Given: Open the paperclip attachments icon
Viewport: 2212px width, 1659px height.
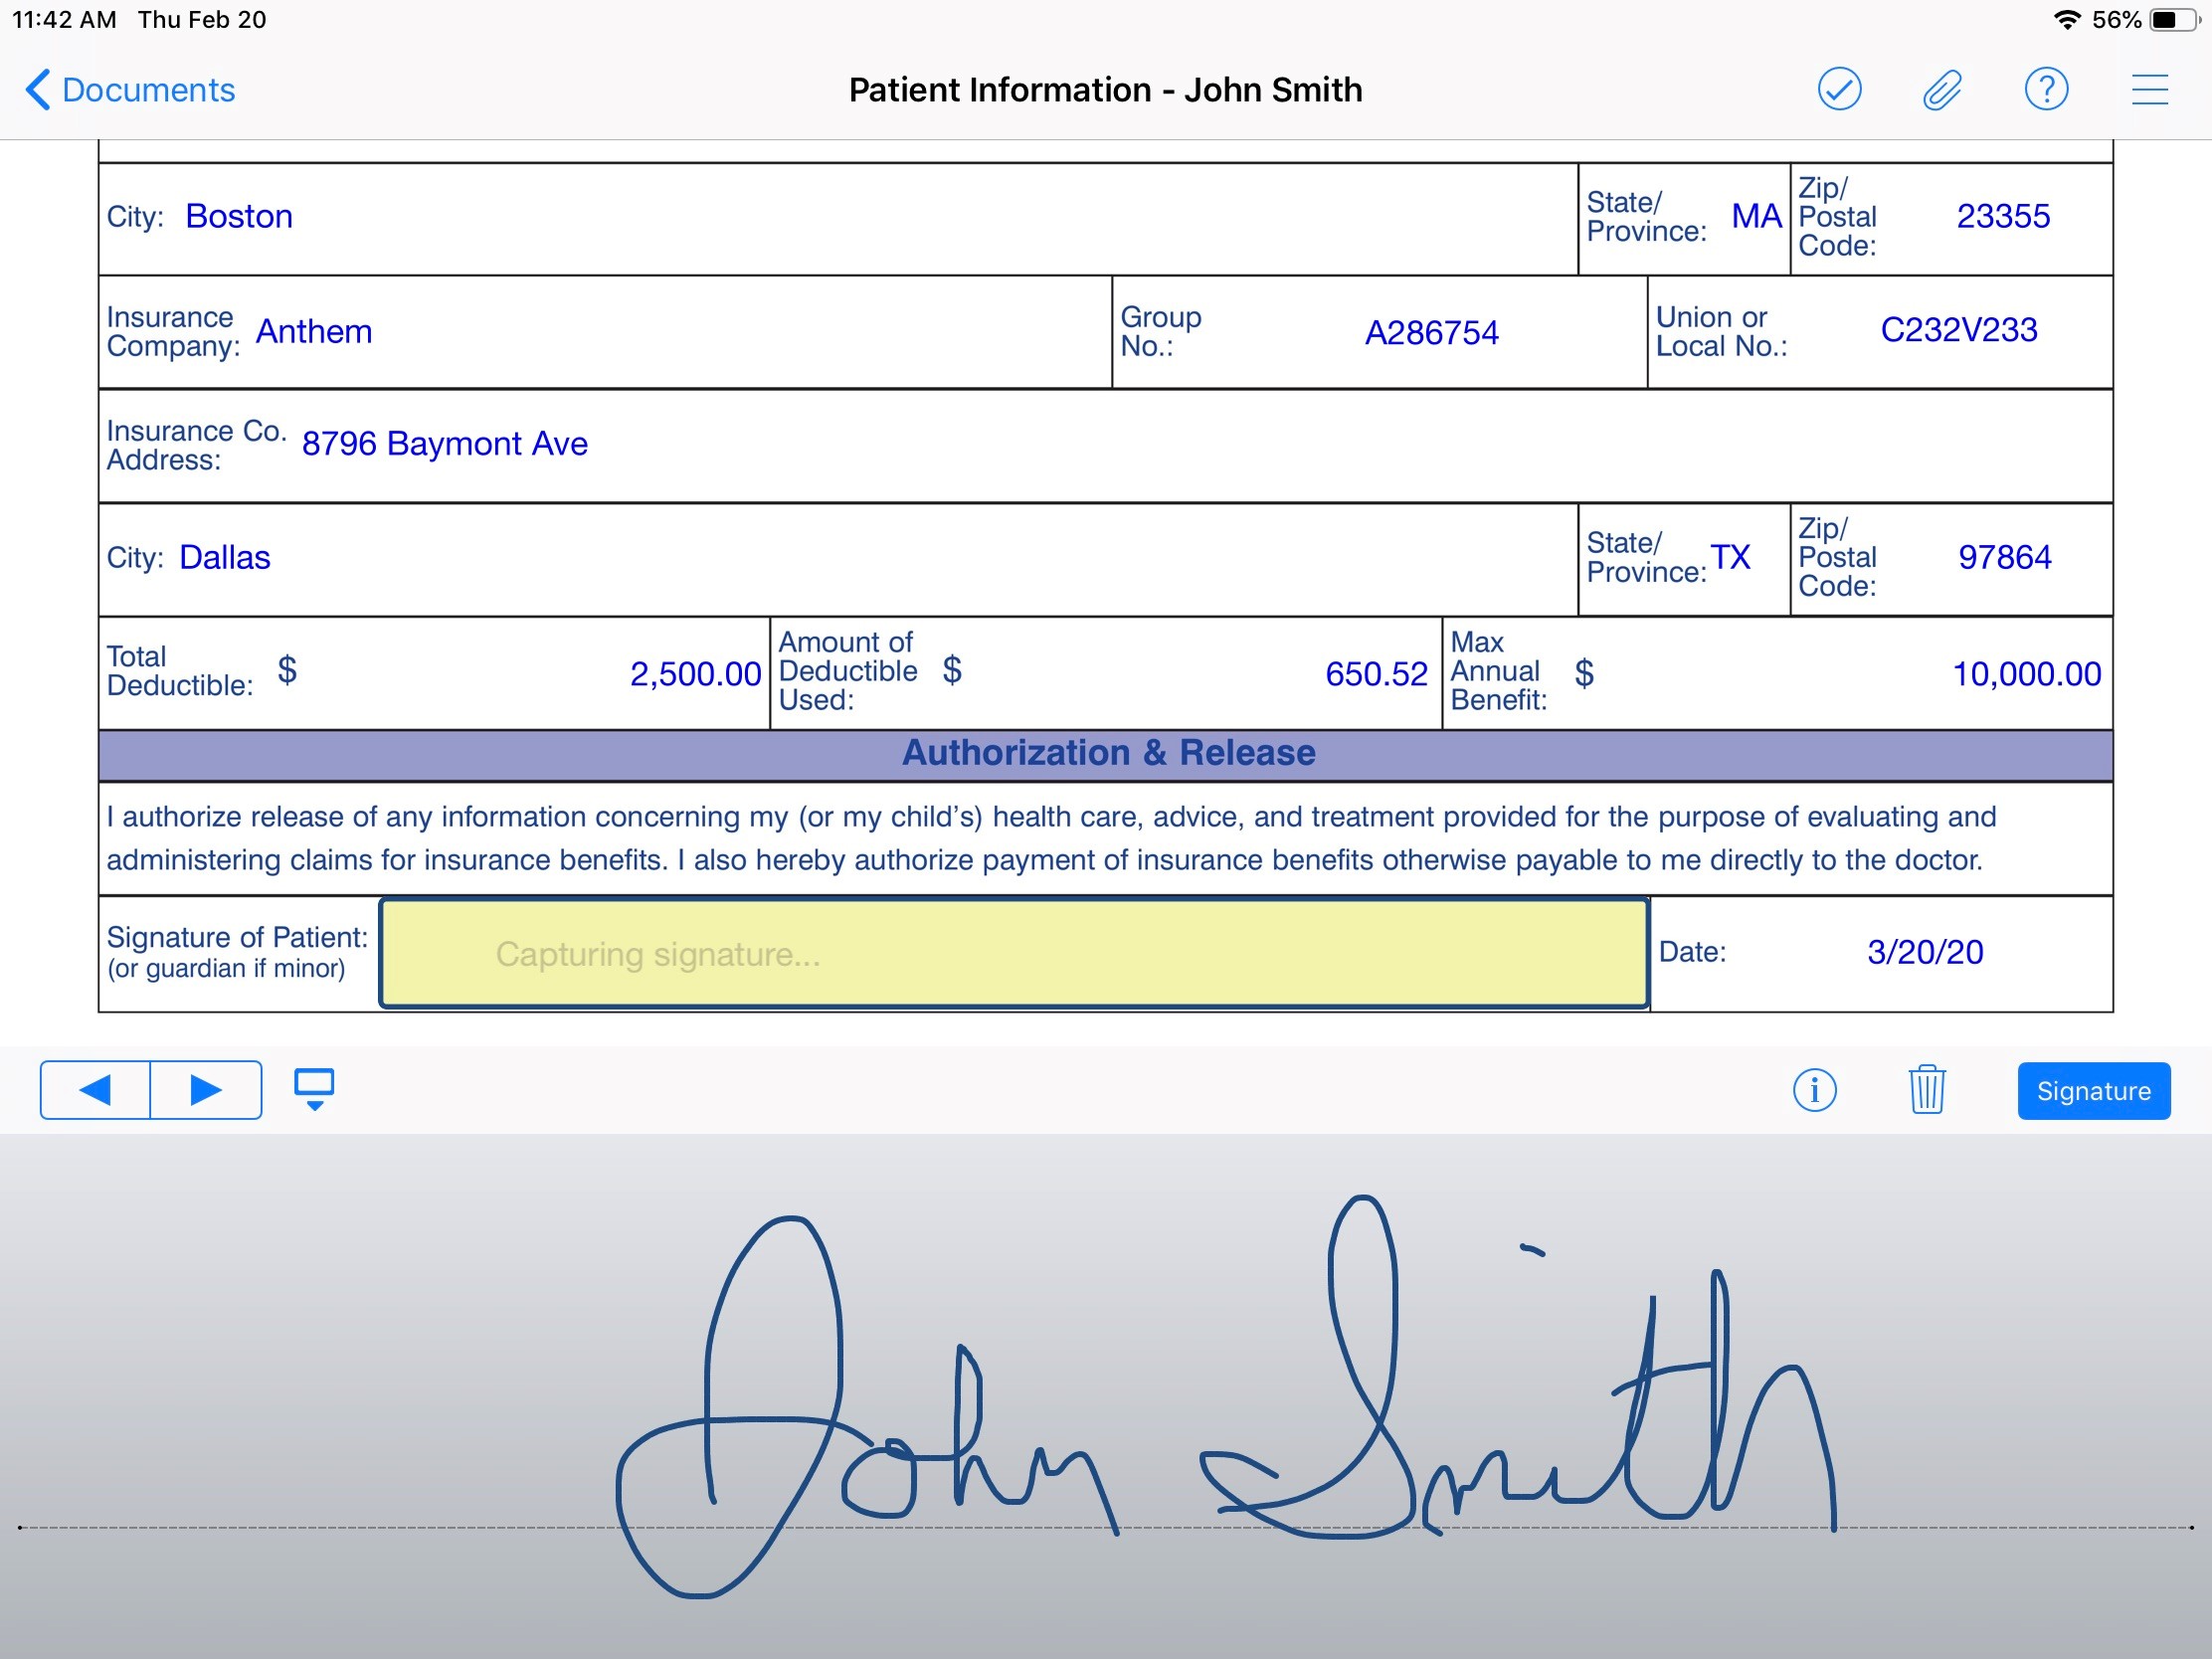Looking at the screenshot, I should tap(1941, 90).
